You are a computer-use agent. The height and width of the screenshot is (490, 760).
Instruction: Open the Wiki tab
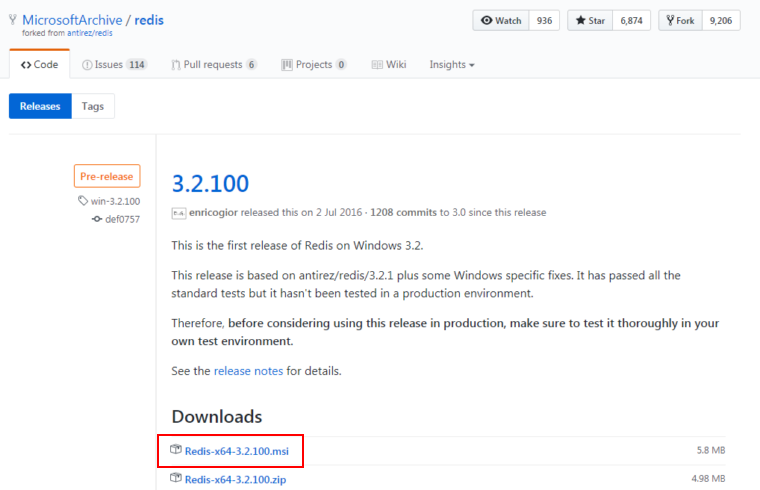click(389, 64)
